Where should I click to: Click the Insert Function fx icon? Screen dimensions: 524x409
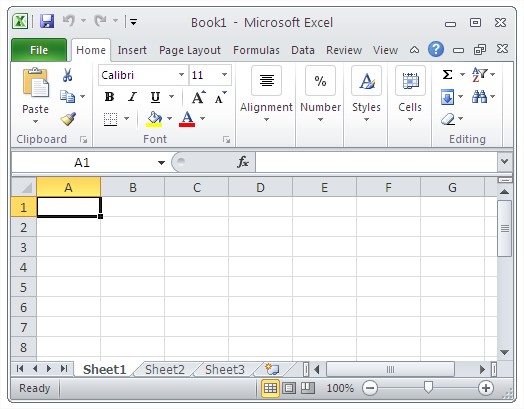(243, 162)
